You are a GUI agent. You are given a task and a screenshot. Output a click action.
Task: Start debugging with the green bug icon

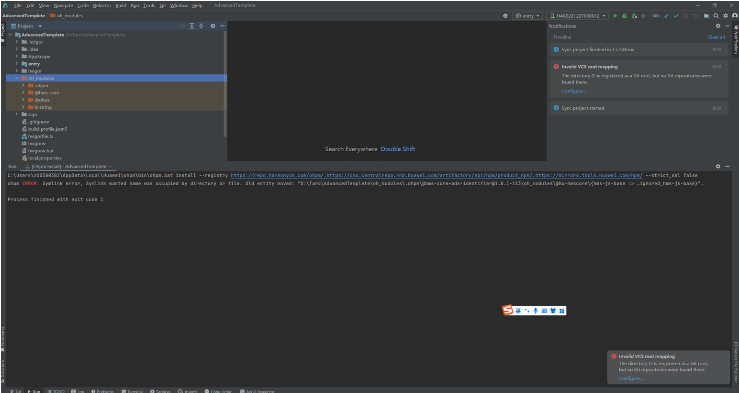click(624, 16)
